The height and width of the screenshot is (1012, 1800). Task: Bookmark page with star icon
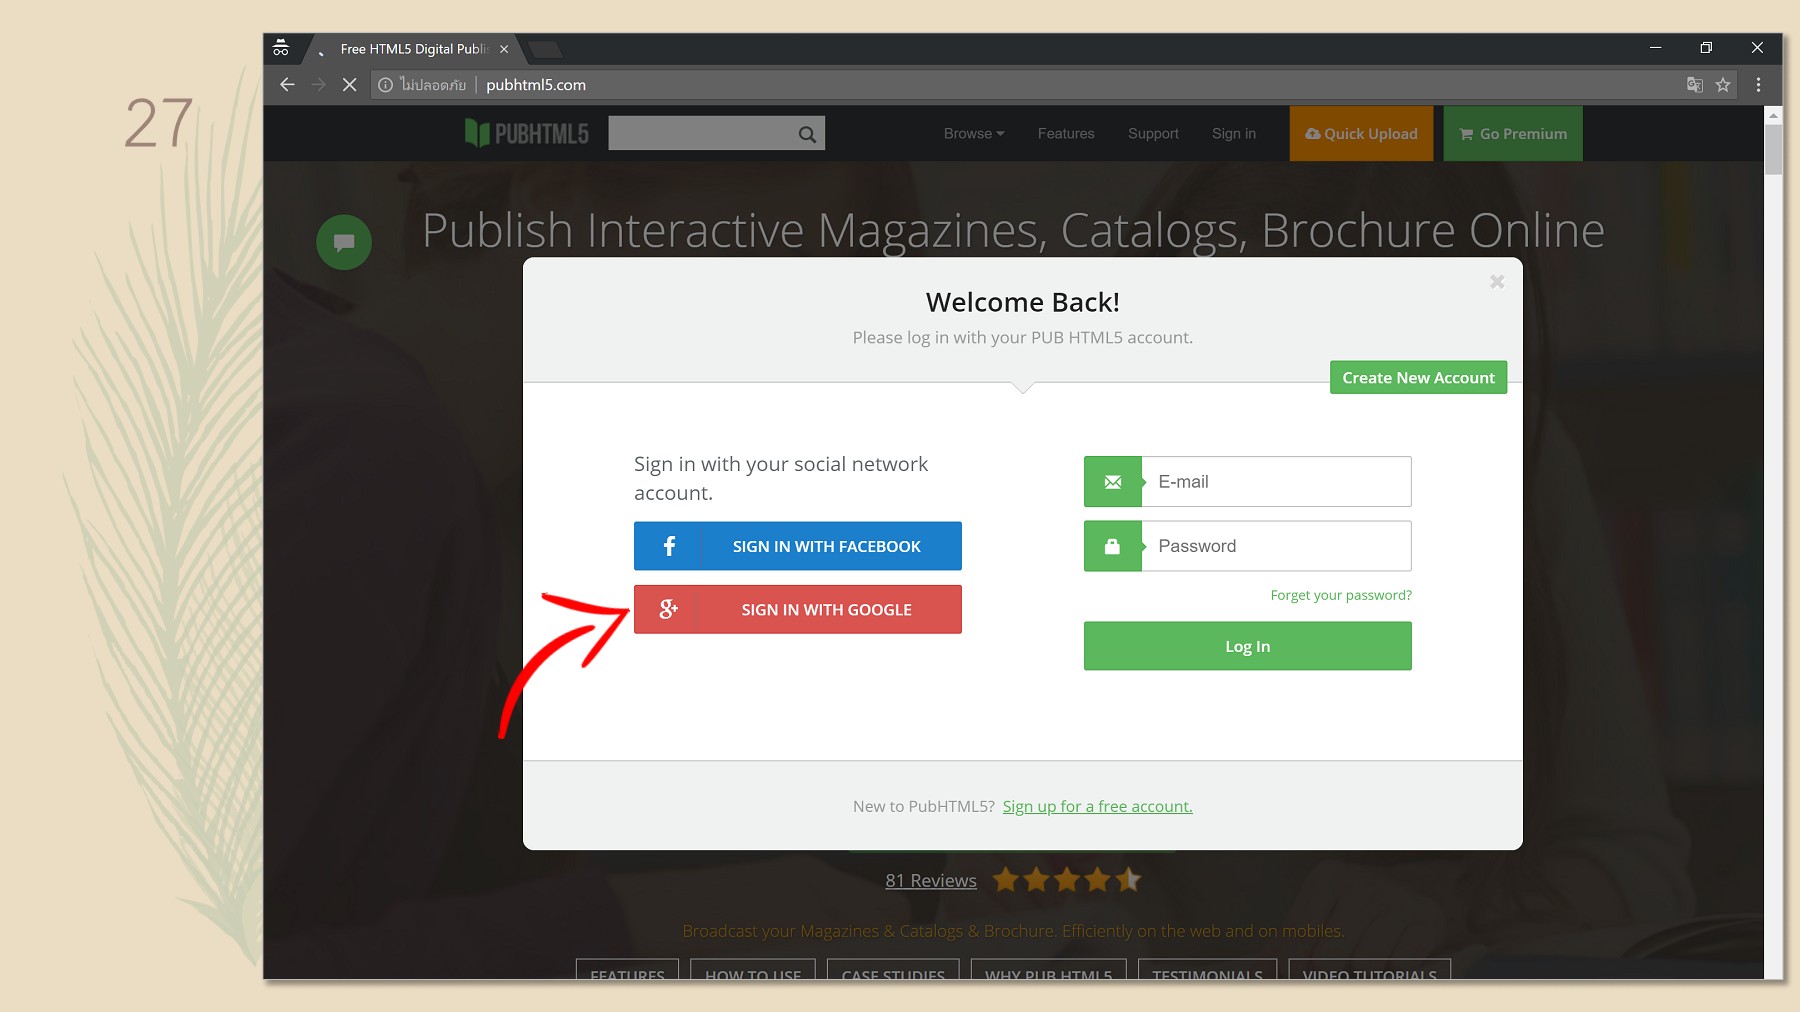point(1723,85)
